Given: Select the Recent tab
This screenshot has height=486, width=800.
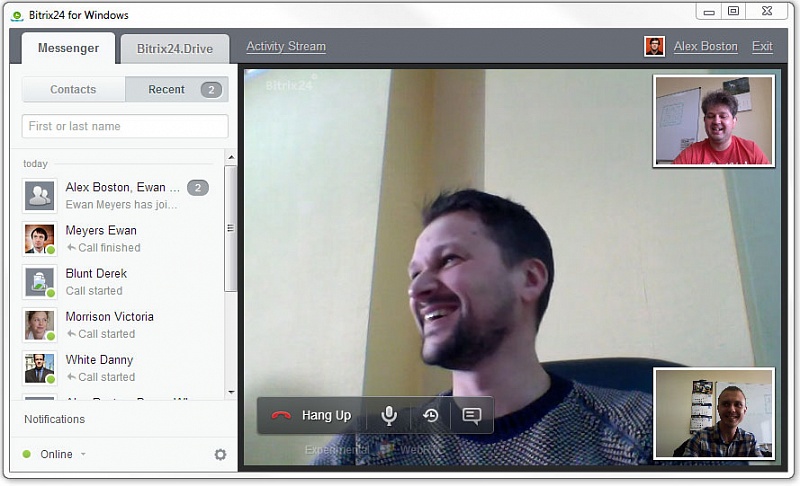Looking at the screenshot, I should pos(177,89).
